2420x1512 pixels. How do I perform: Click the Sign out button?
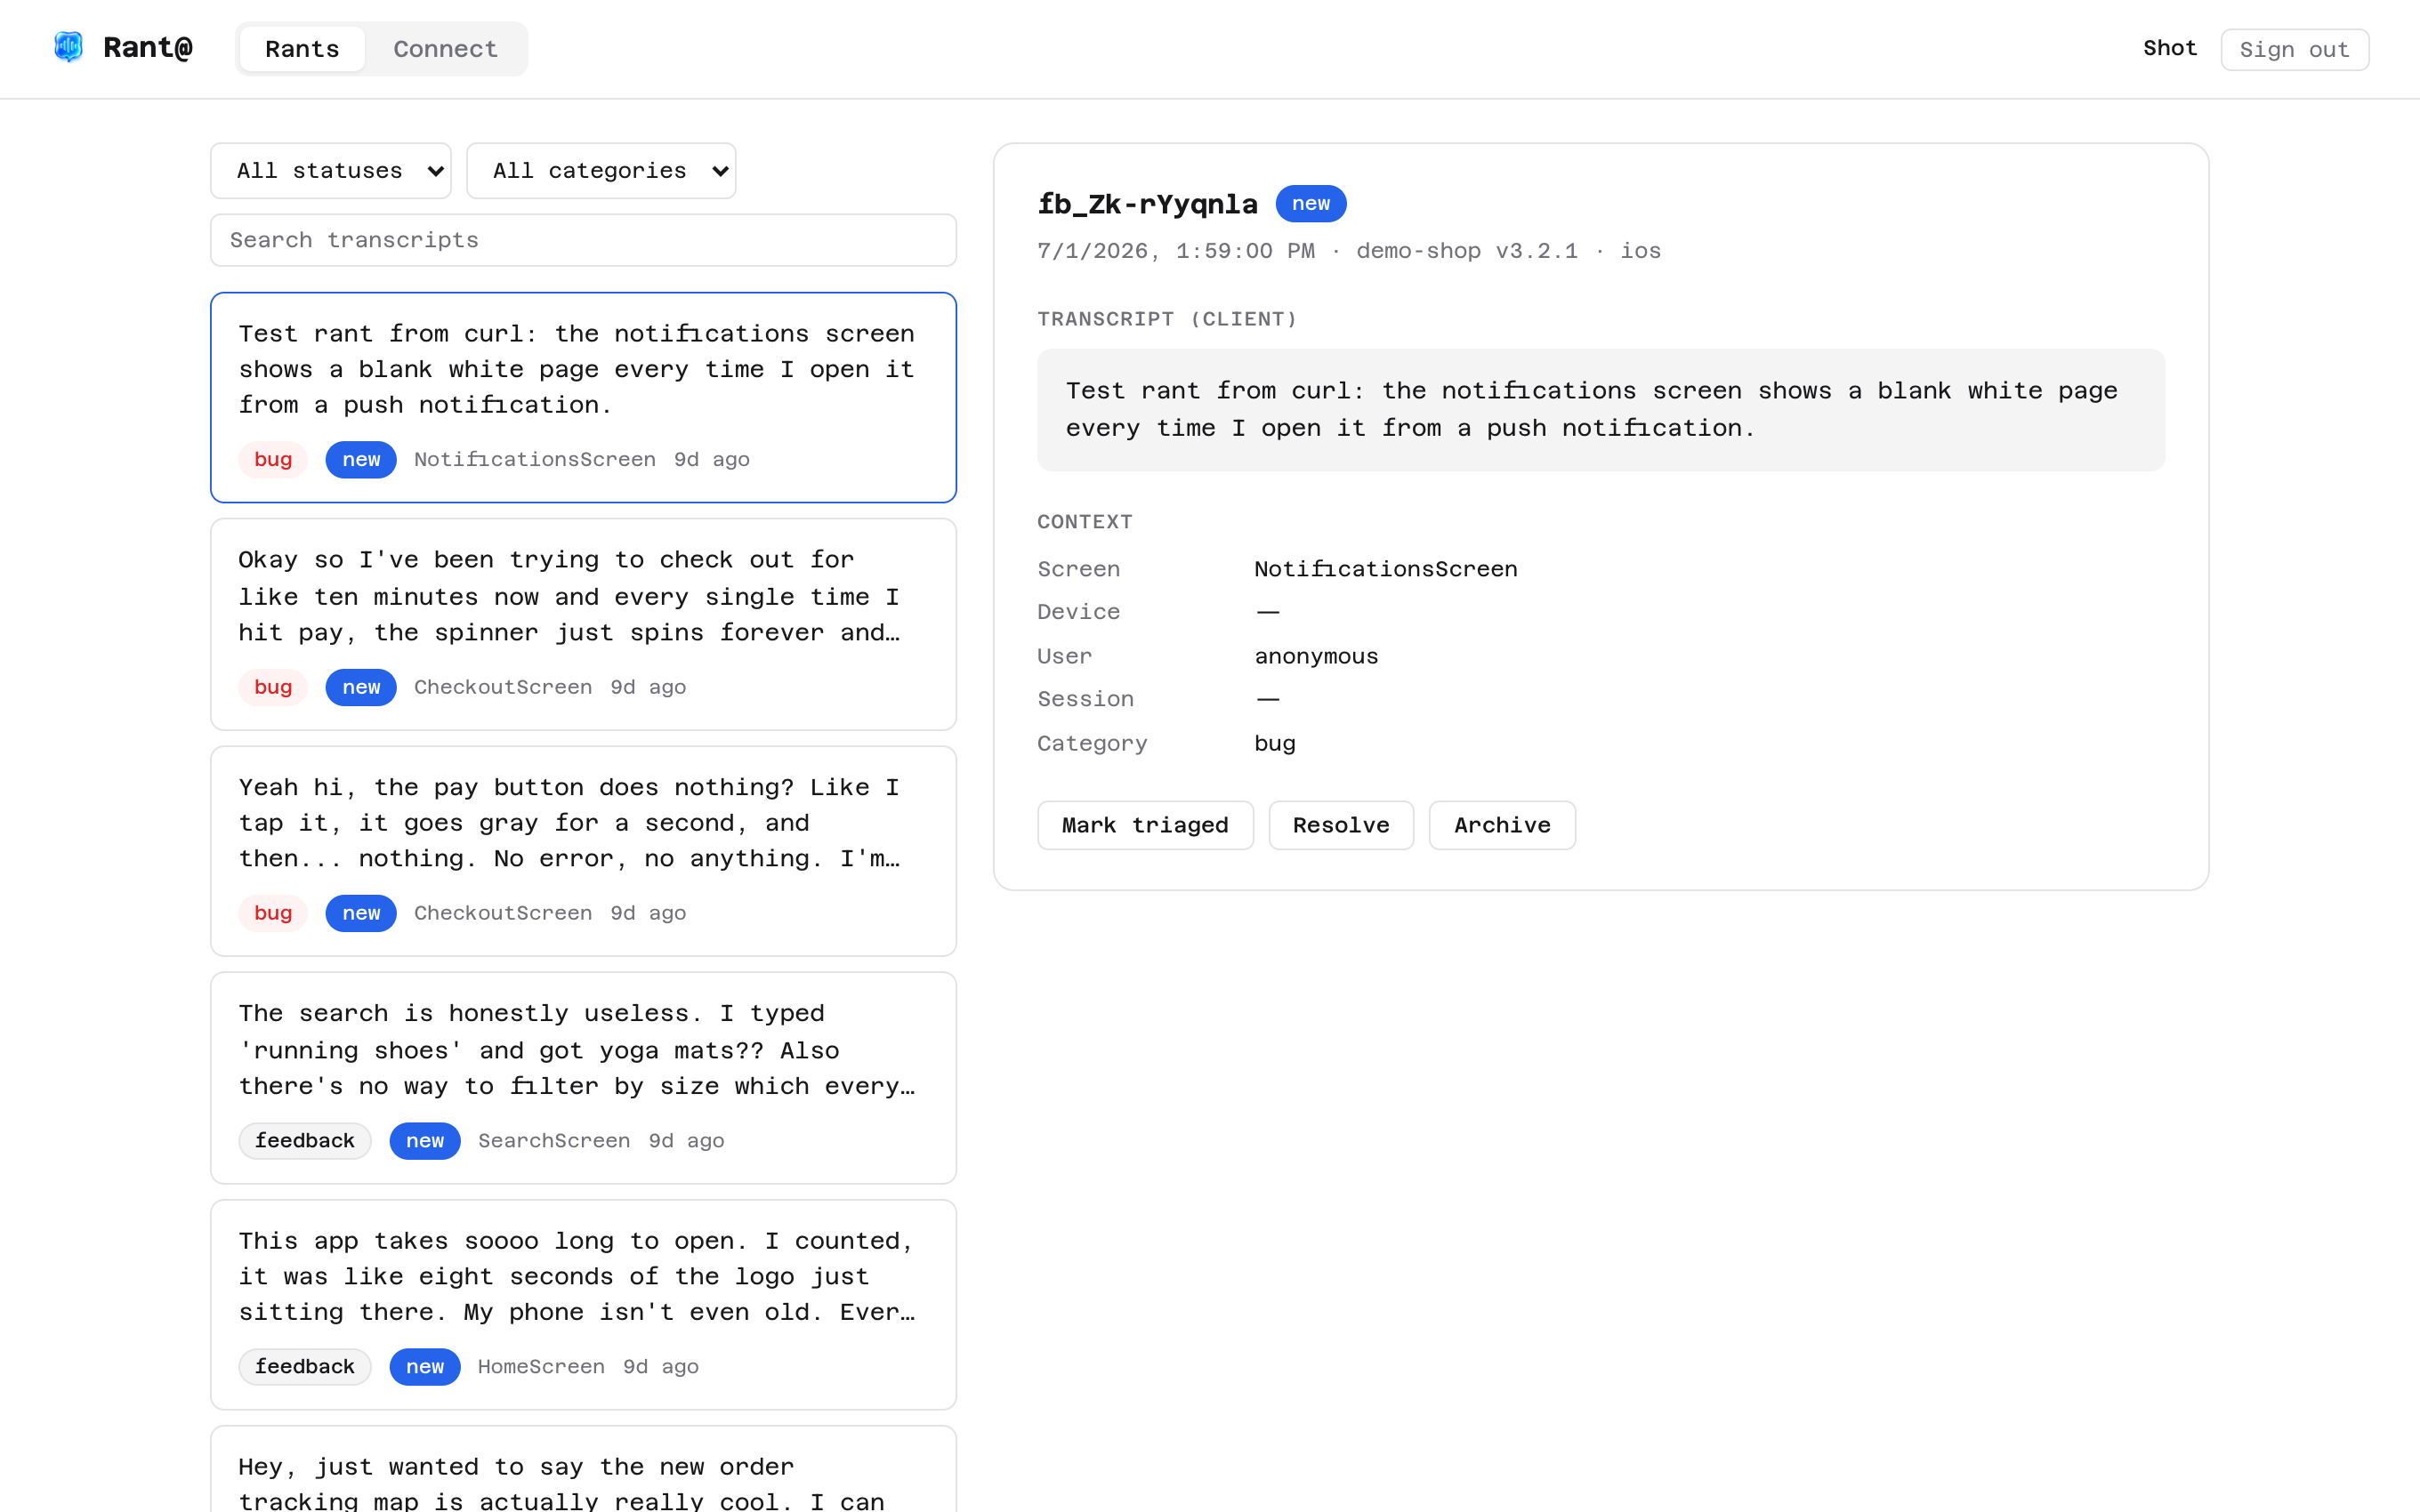click(x=2294, y=50)
